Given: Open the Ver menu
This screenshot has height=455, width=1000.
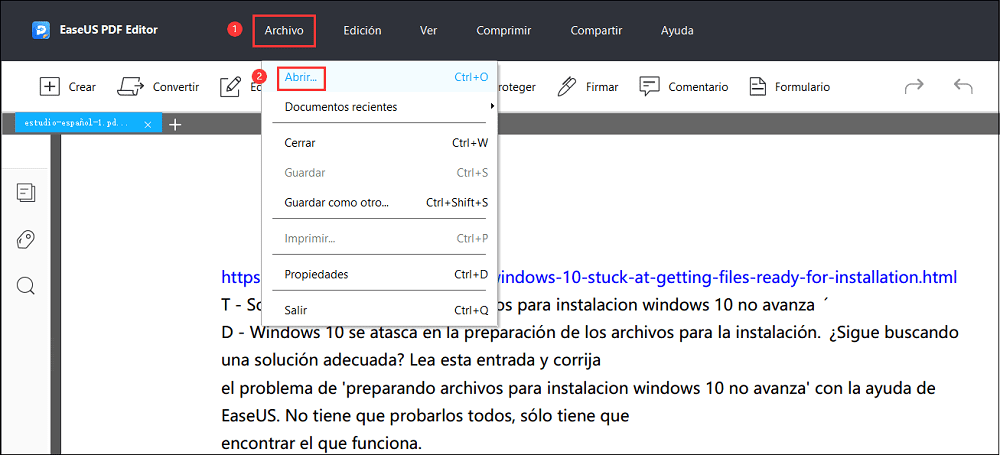Looking at the screenshot, I should (x=428, y=30).
